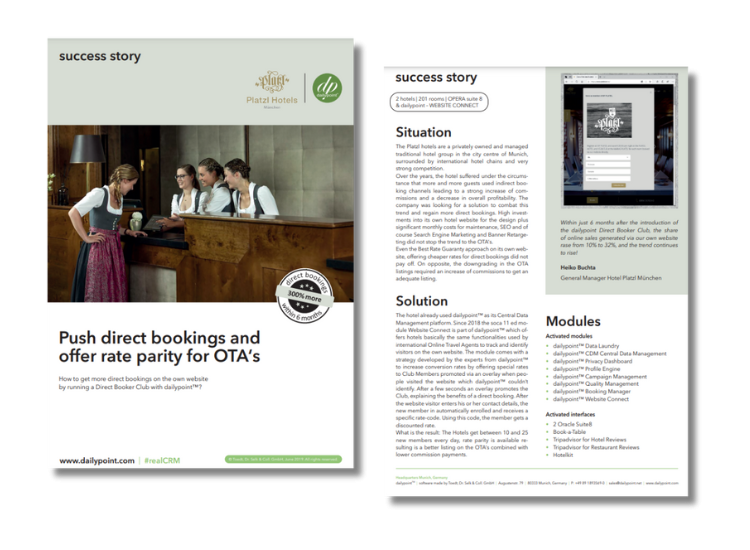Click the "dailypoint Quality Management" item

point(596,384)
